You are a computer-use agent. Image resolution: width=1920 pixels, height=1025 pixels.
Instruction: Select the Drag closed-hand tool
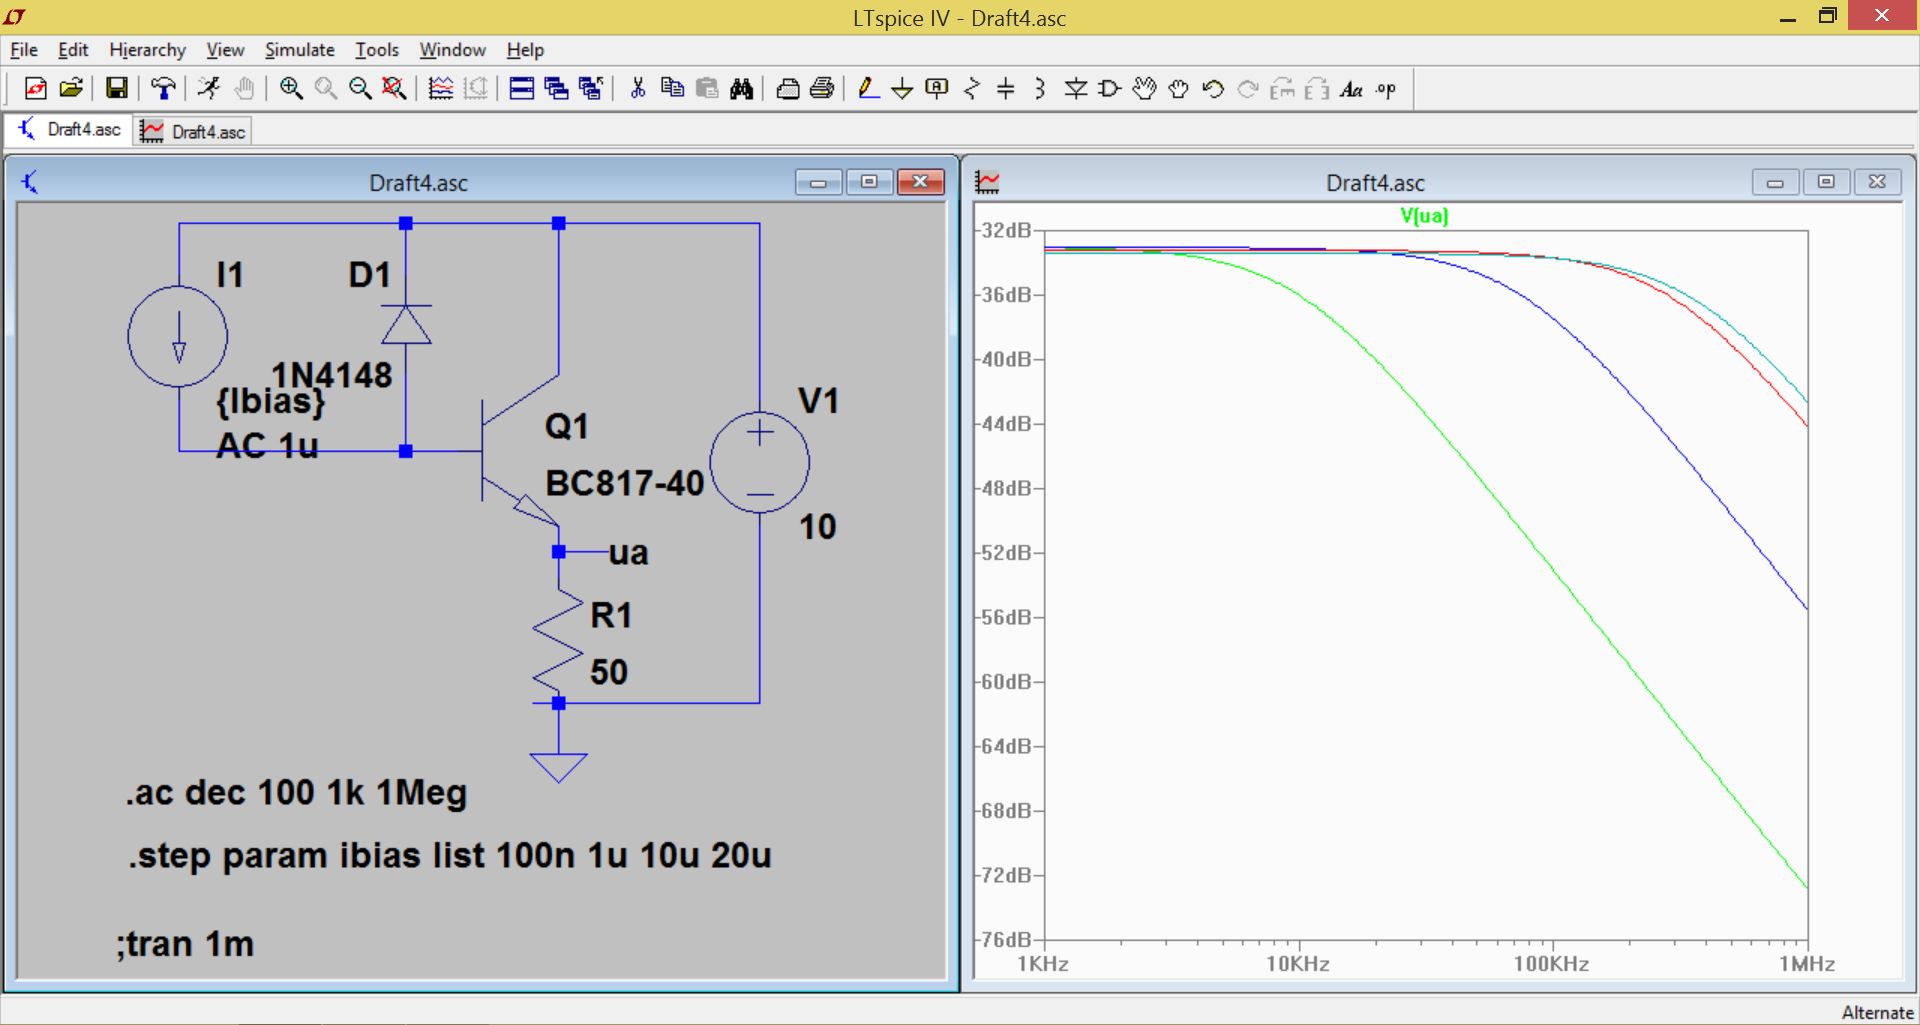coord(1179,89)
